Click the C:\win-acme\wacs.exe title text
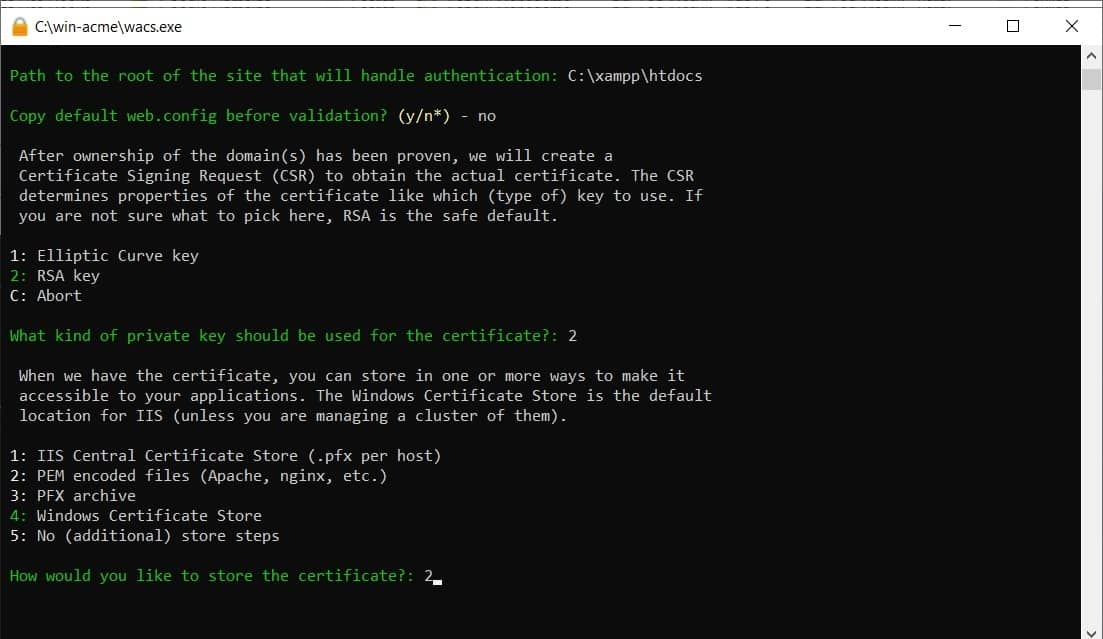The height and width of the screenshot is (639, 1103). (108, 27)
